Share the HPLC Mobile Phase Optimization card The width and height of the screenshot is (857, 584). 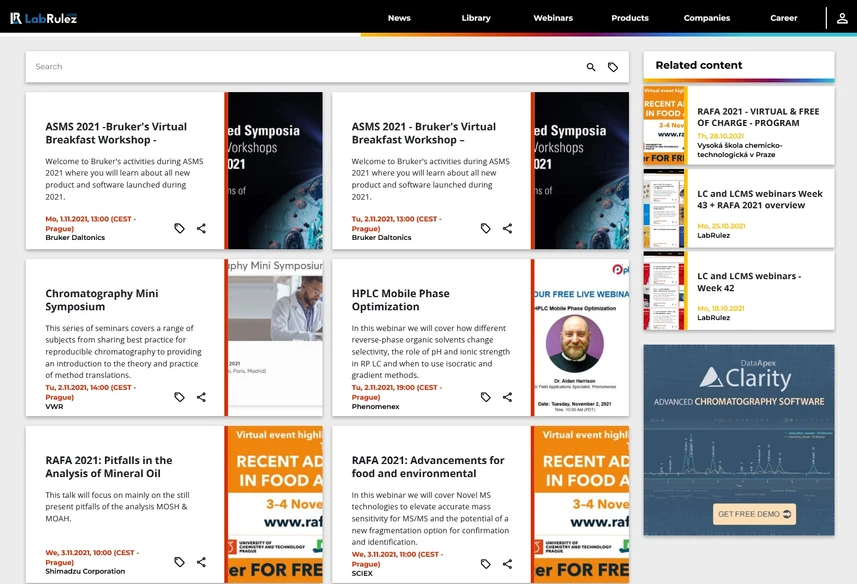click(507, 397)
